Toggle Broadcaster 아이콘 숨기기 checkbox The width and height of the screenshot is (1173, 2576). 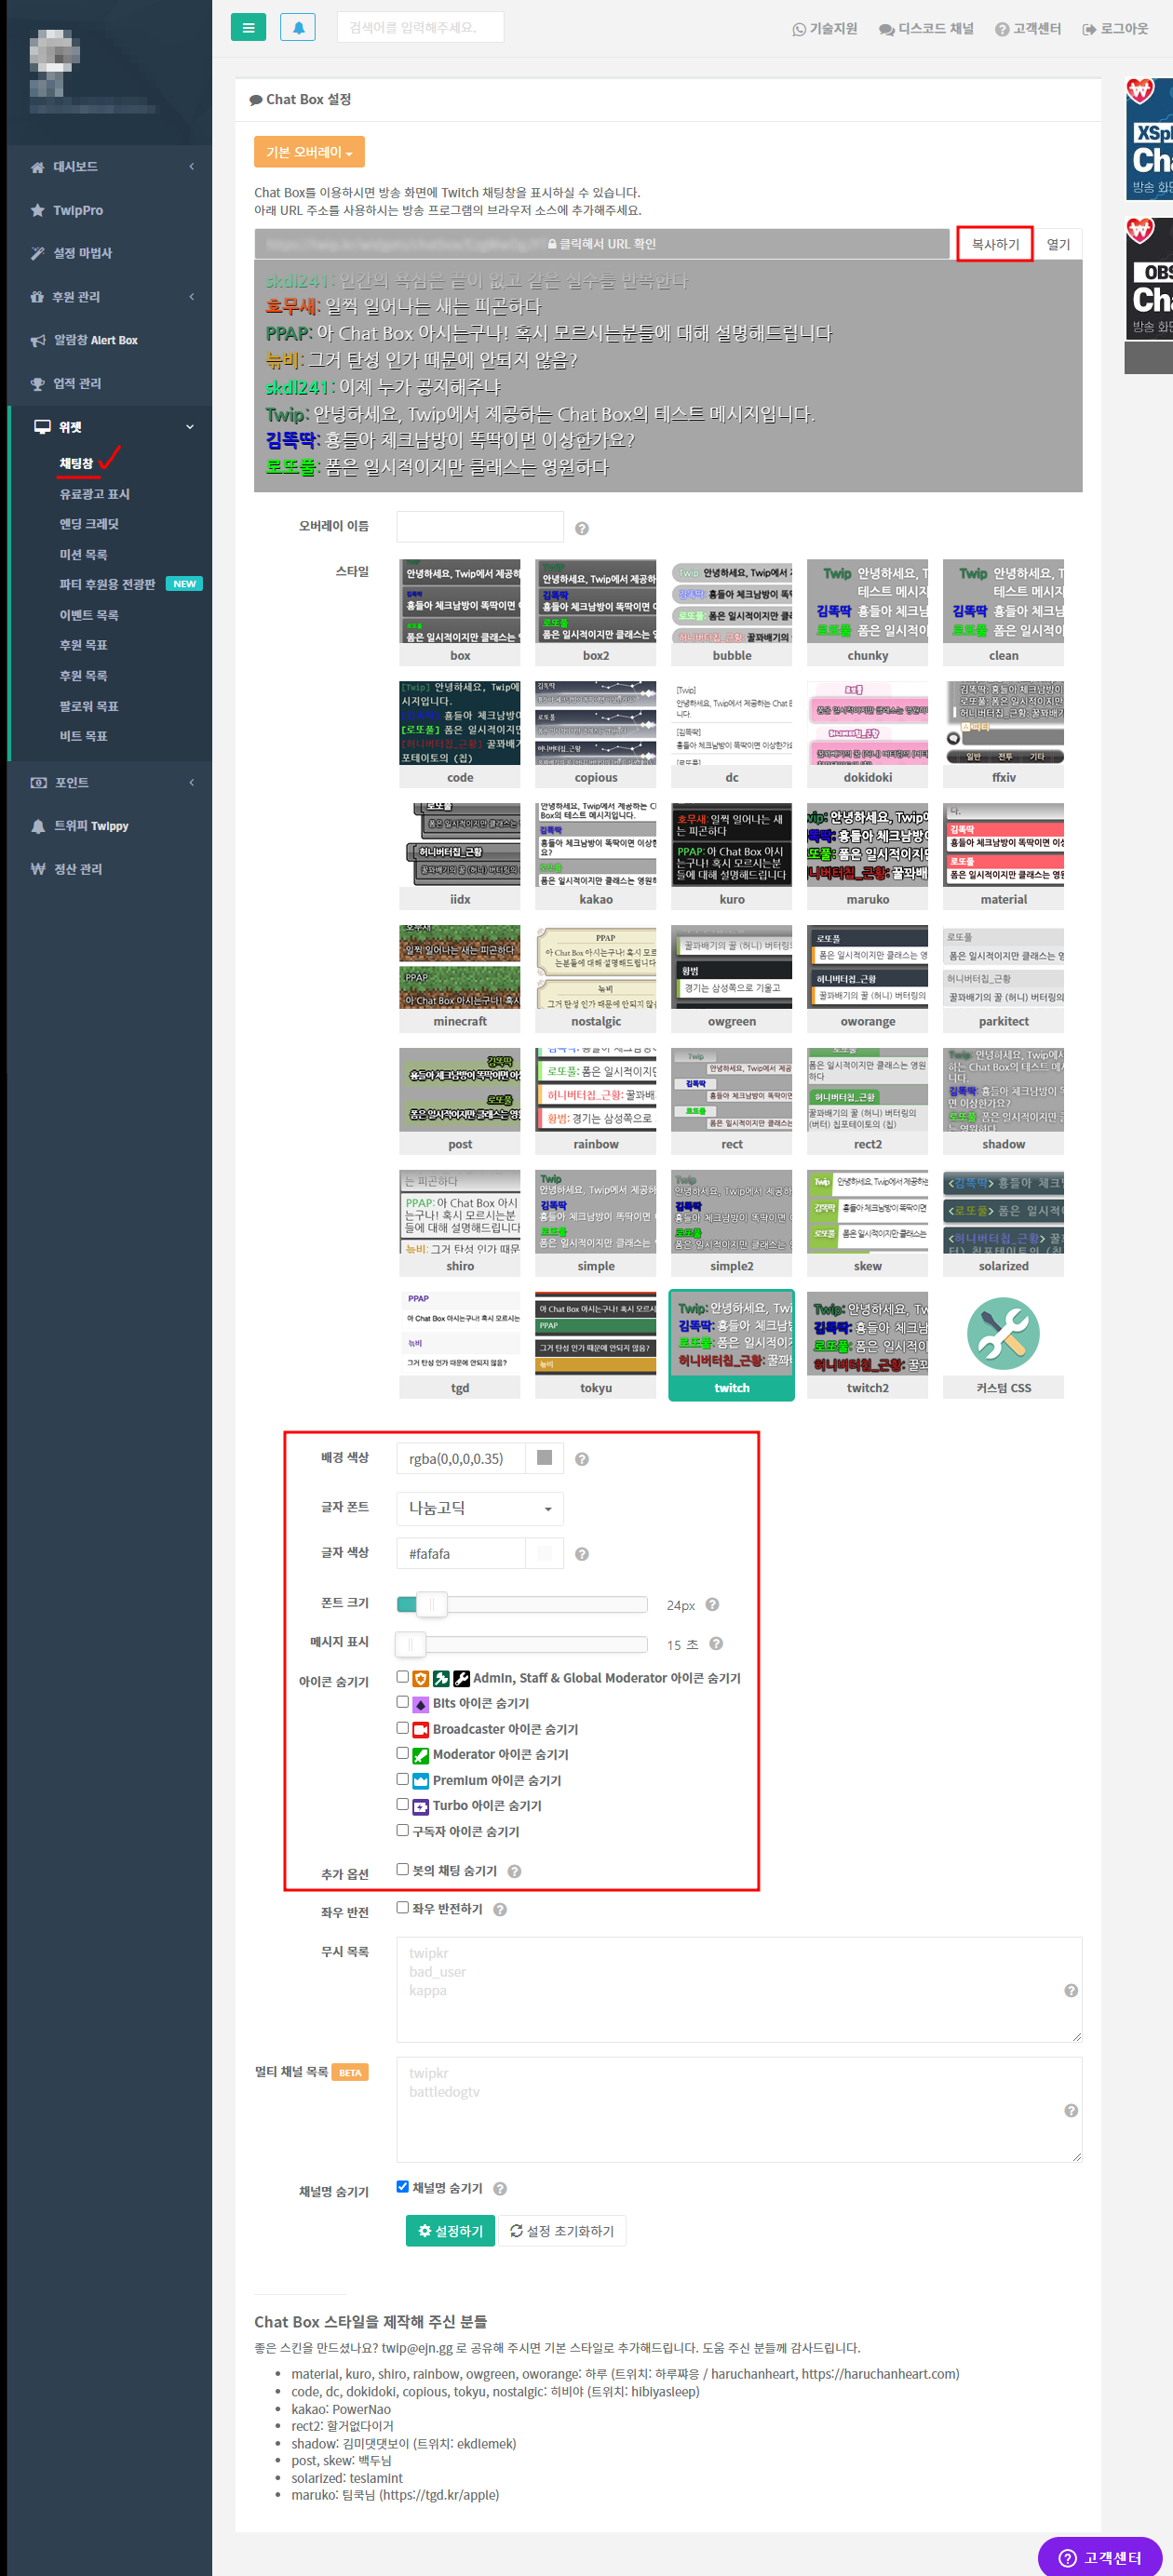pyautogui.click(x=402, y=1727)
